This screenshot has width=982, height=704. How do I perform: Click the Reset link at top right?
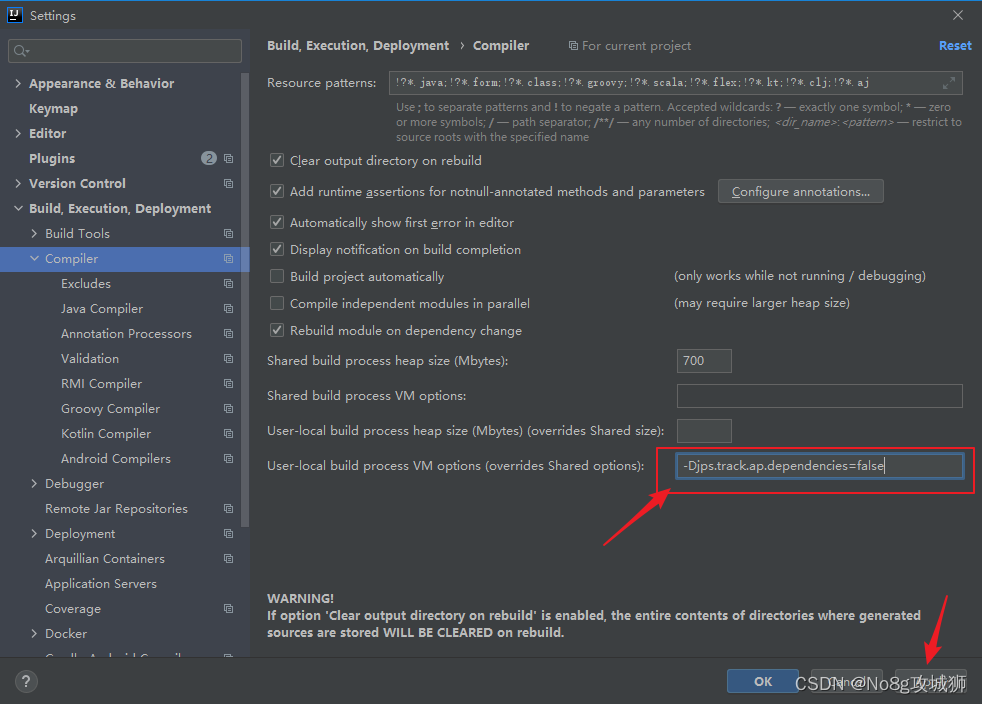pyautogui.click(x=955, y=45)
